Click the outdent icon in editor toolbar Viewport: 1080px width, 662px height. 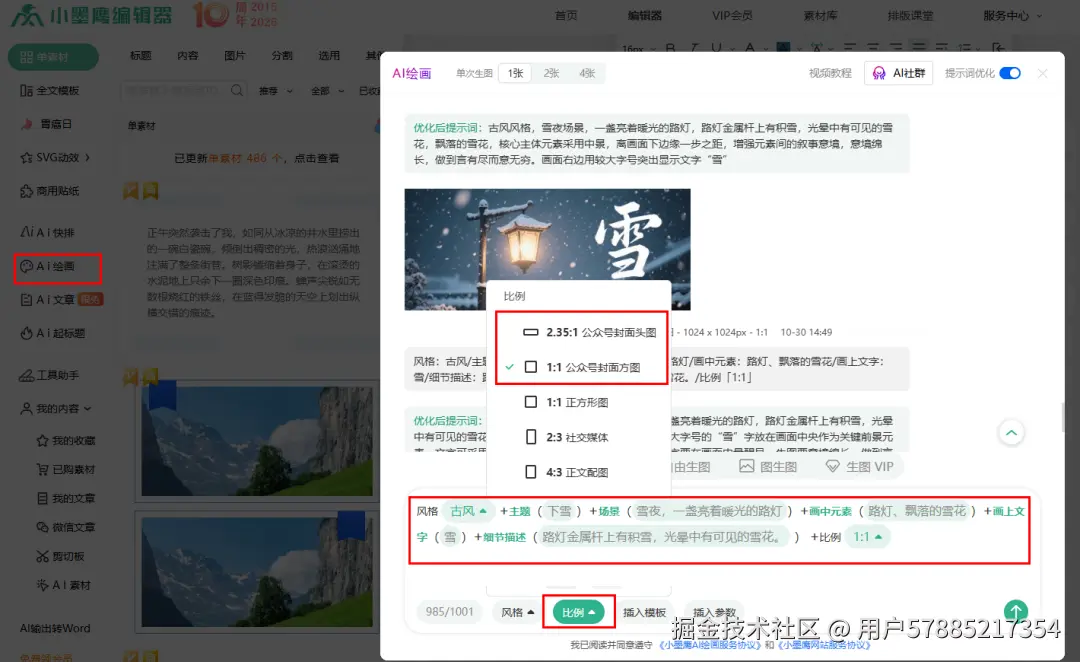click(998, 48)
